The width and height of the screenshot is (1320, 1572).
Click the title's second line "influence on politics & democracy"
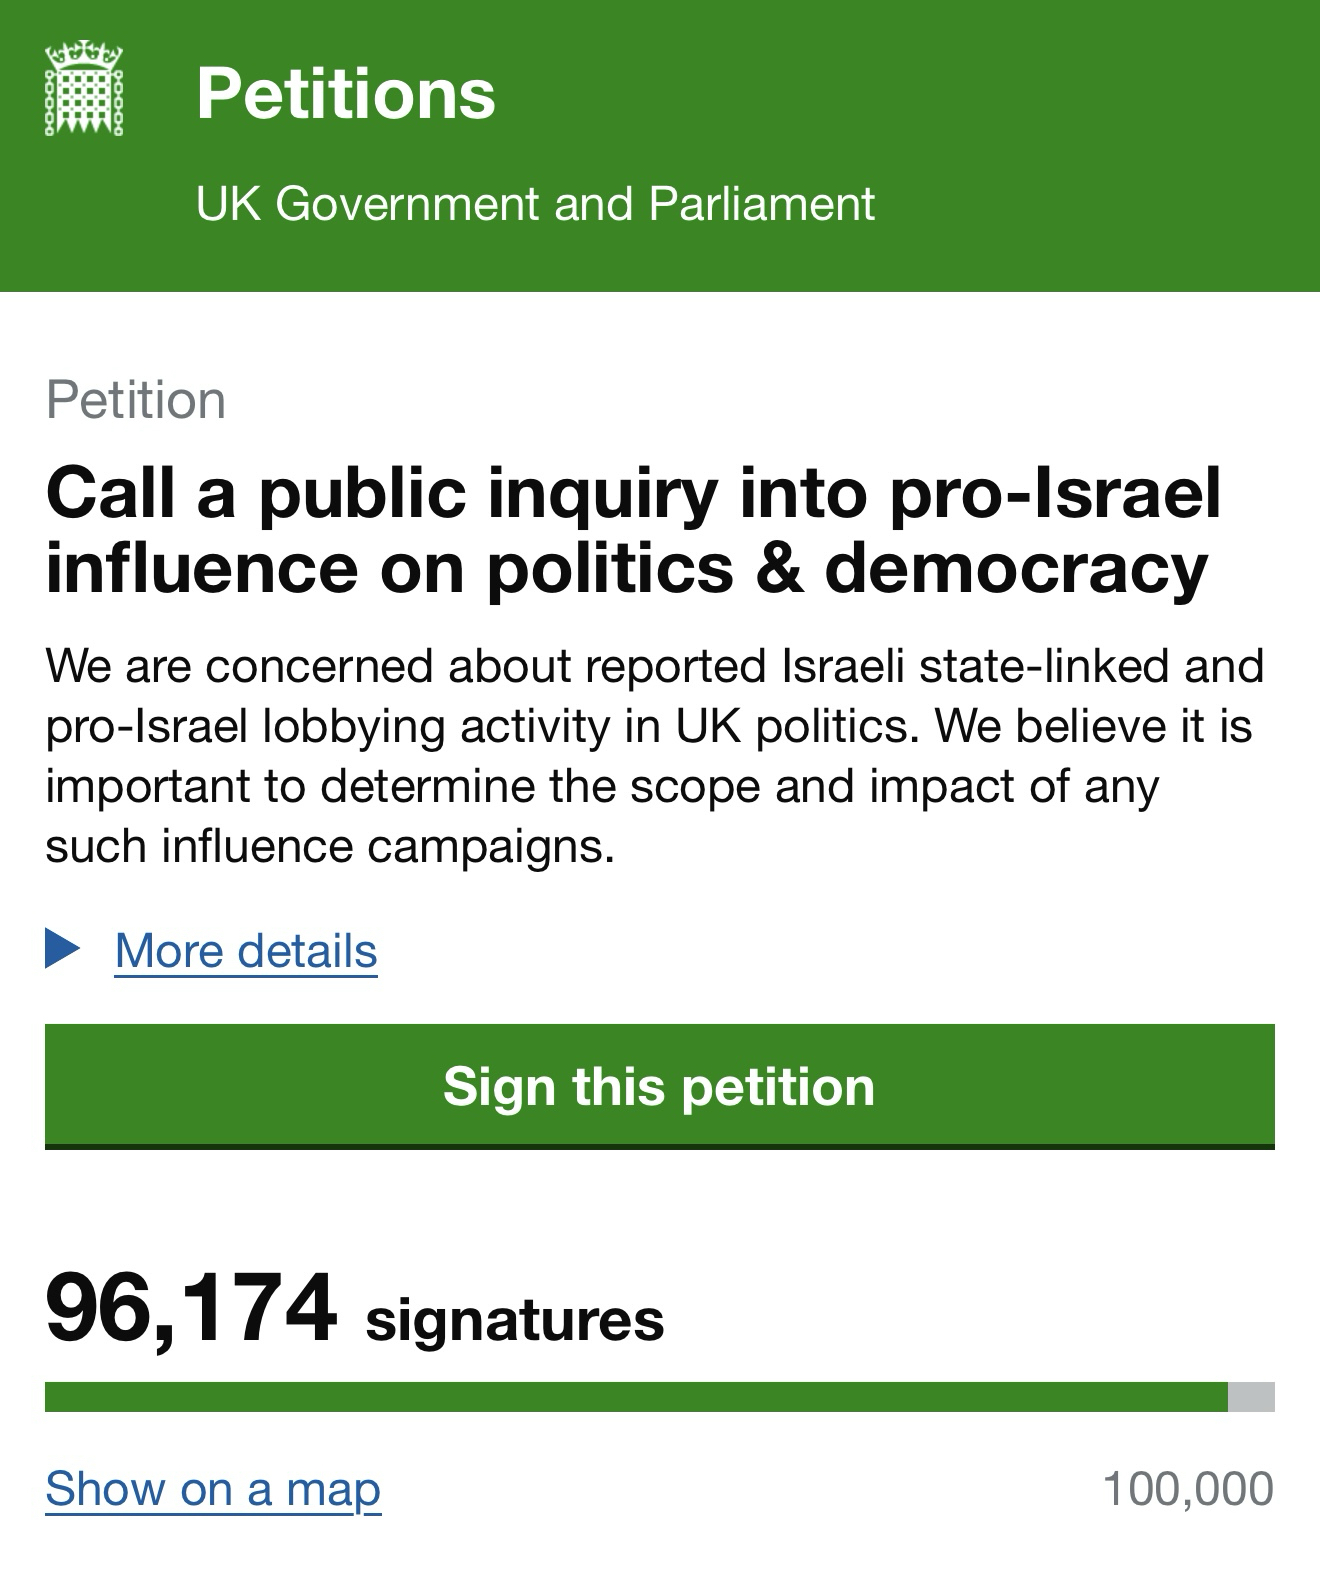pos(627,567)
